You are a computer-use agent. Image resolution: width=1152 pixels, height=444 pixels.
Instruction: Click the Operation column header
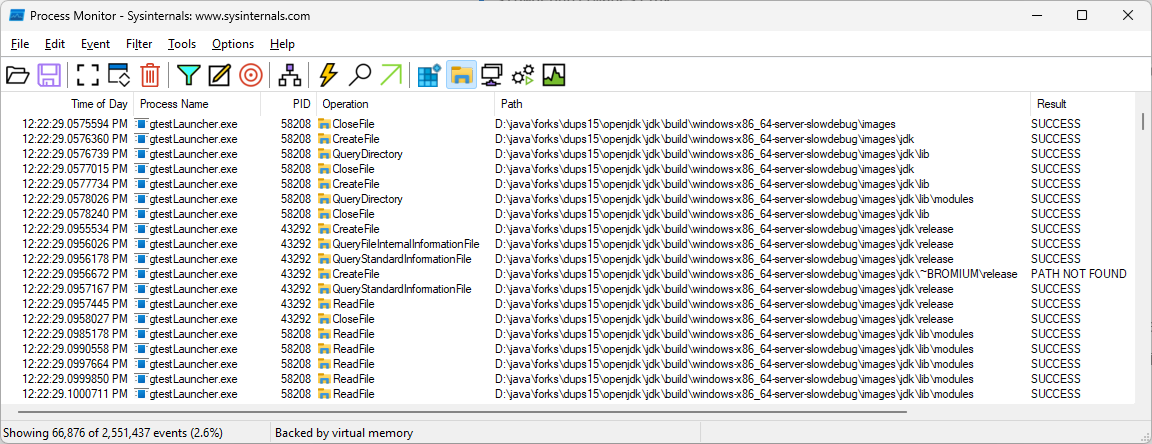click(x=345, y=104)
